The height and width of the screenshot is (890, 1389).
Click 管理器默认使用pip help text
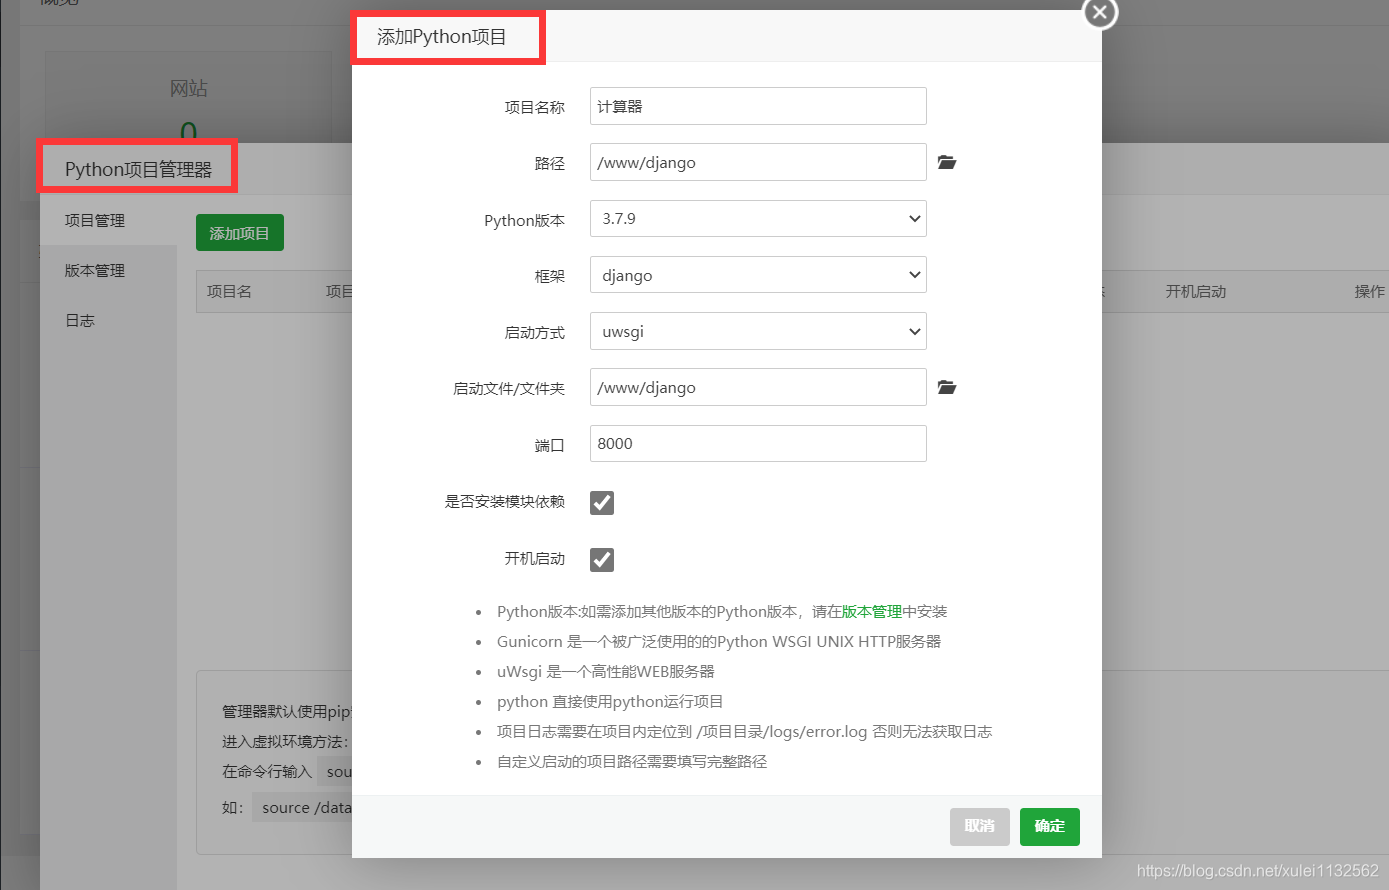coord(287,712)
